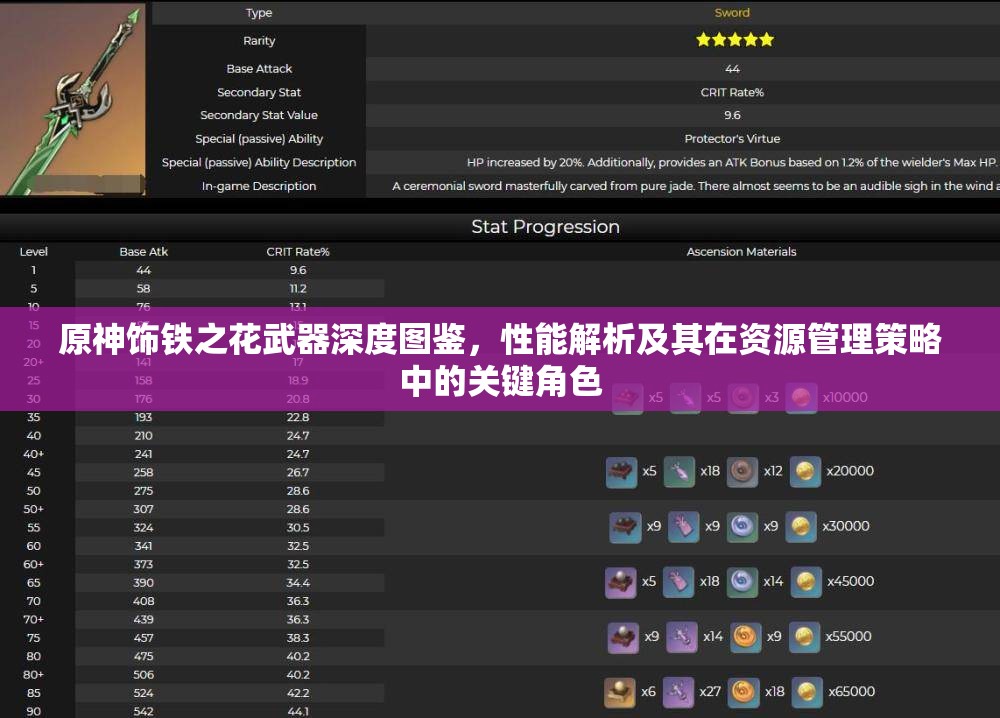Click the Ascension Materials column header

point(741,251)
